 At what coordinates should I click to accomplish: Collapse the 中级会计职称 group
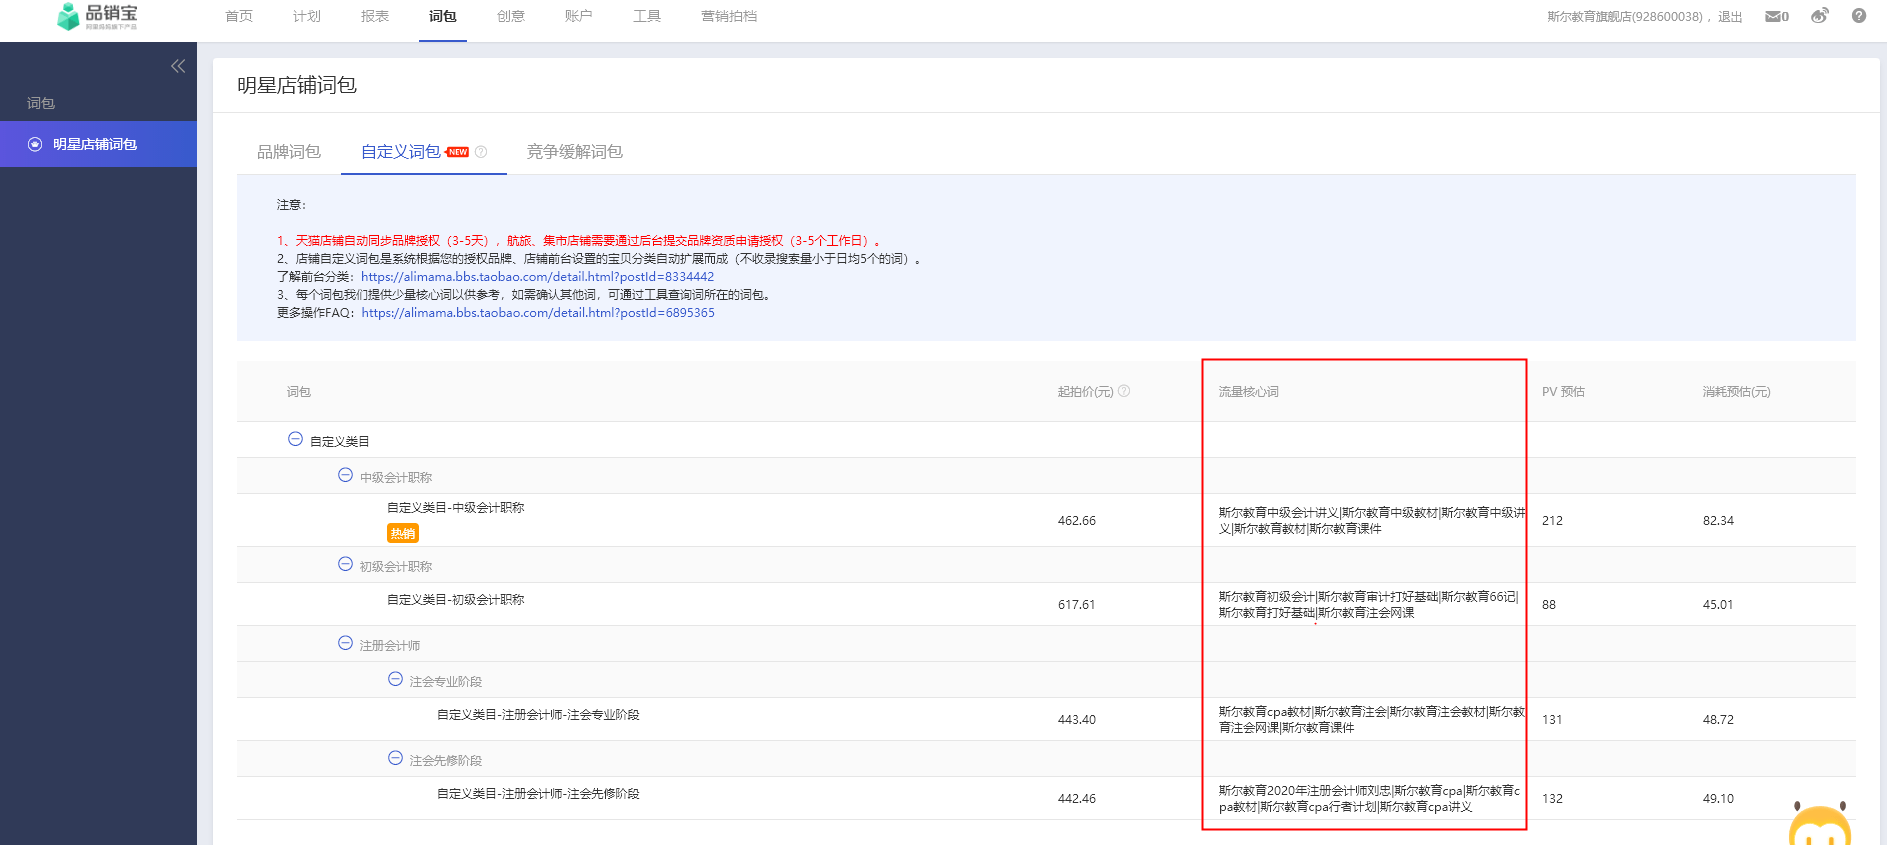coord(345,475)
